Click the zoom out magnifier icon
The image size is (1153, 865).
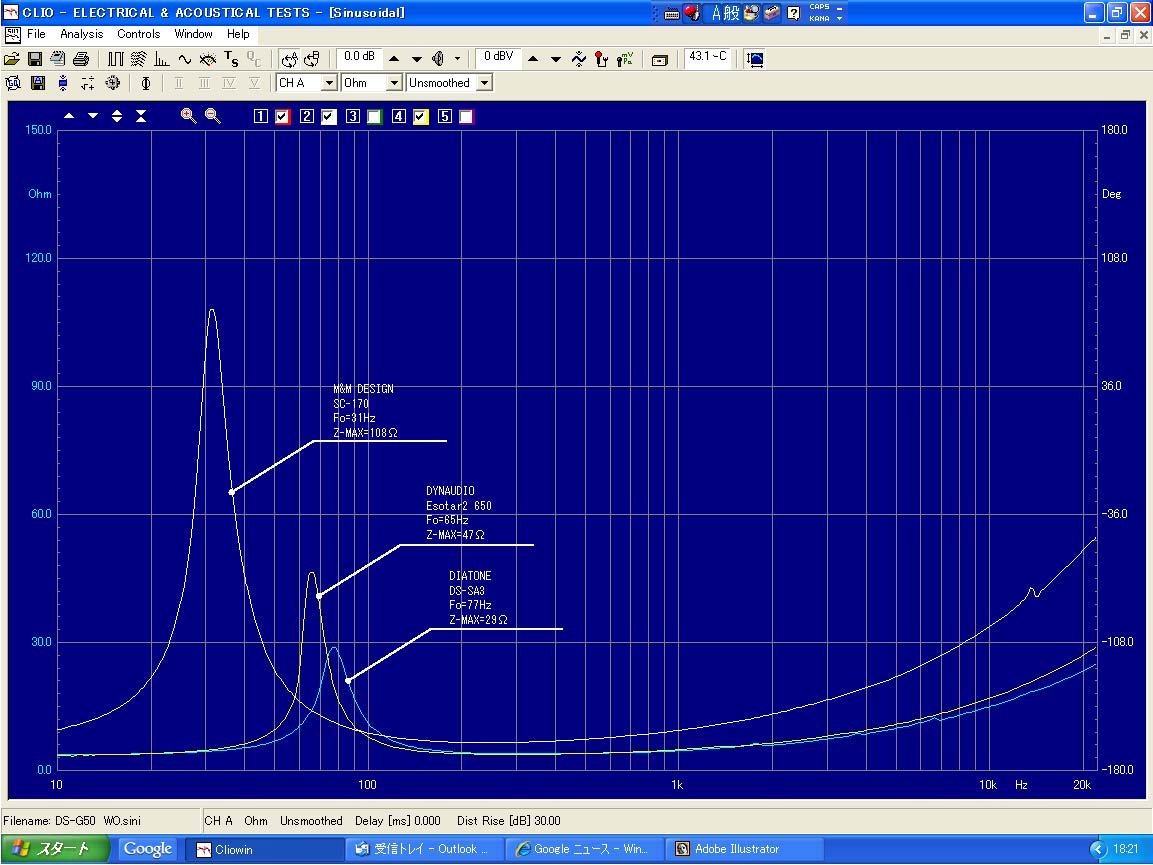pos(213,116)
